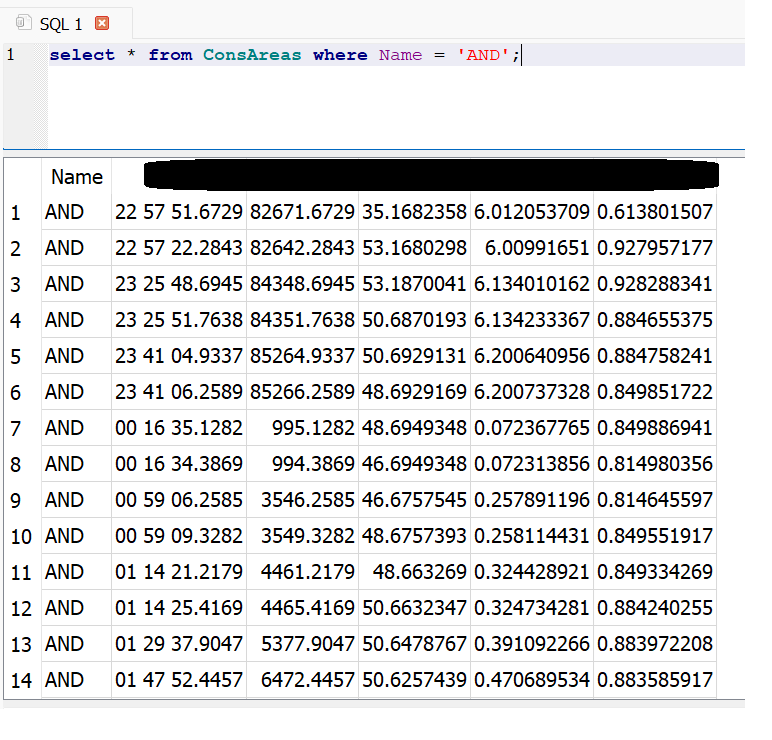The image size is (772, 740).
Task: Click the 'select' keyword in query
Action: [82, 55]
